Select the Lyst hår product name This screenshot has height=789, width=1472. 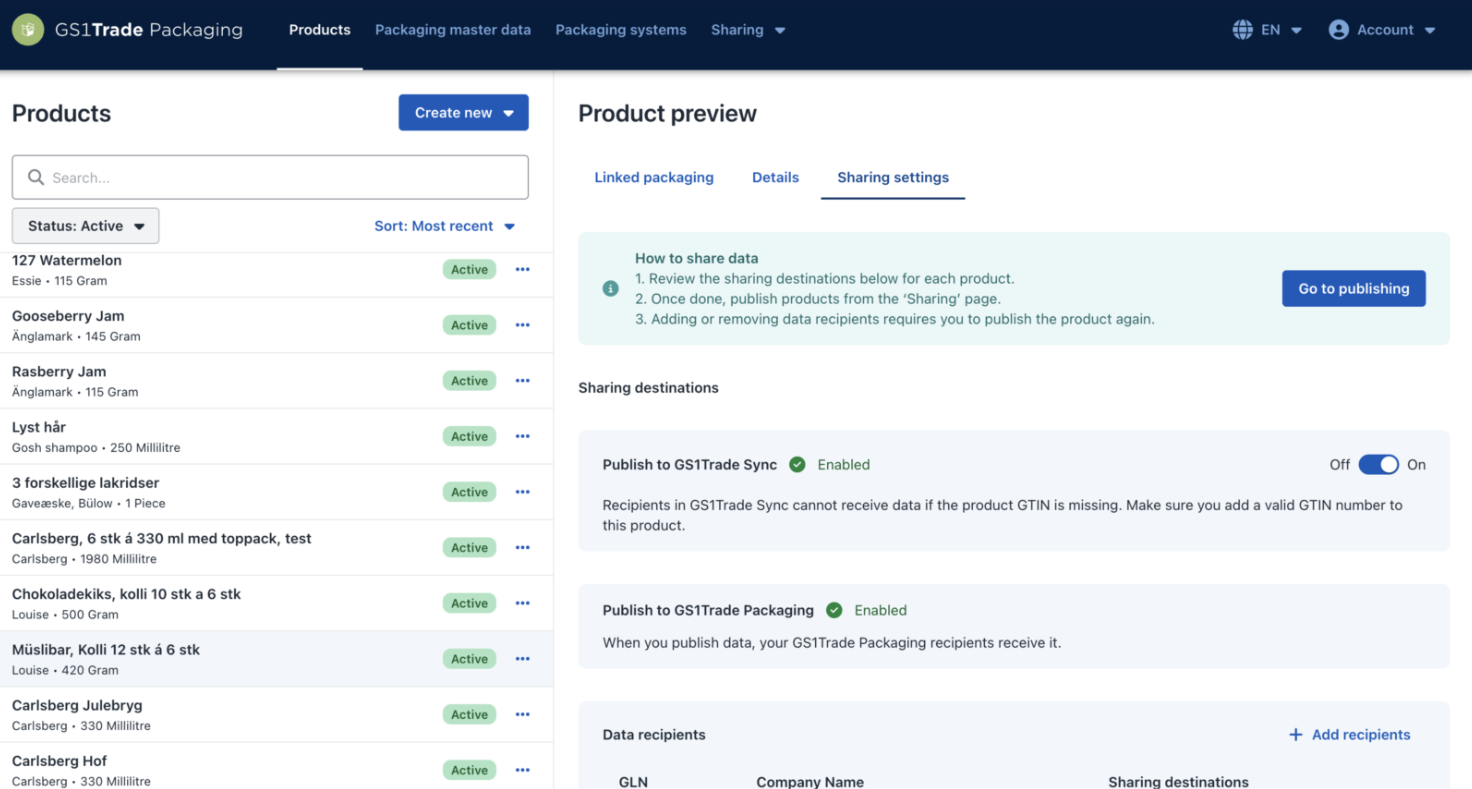point(39,427)
